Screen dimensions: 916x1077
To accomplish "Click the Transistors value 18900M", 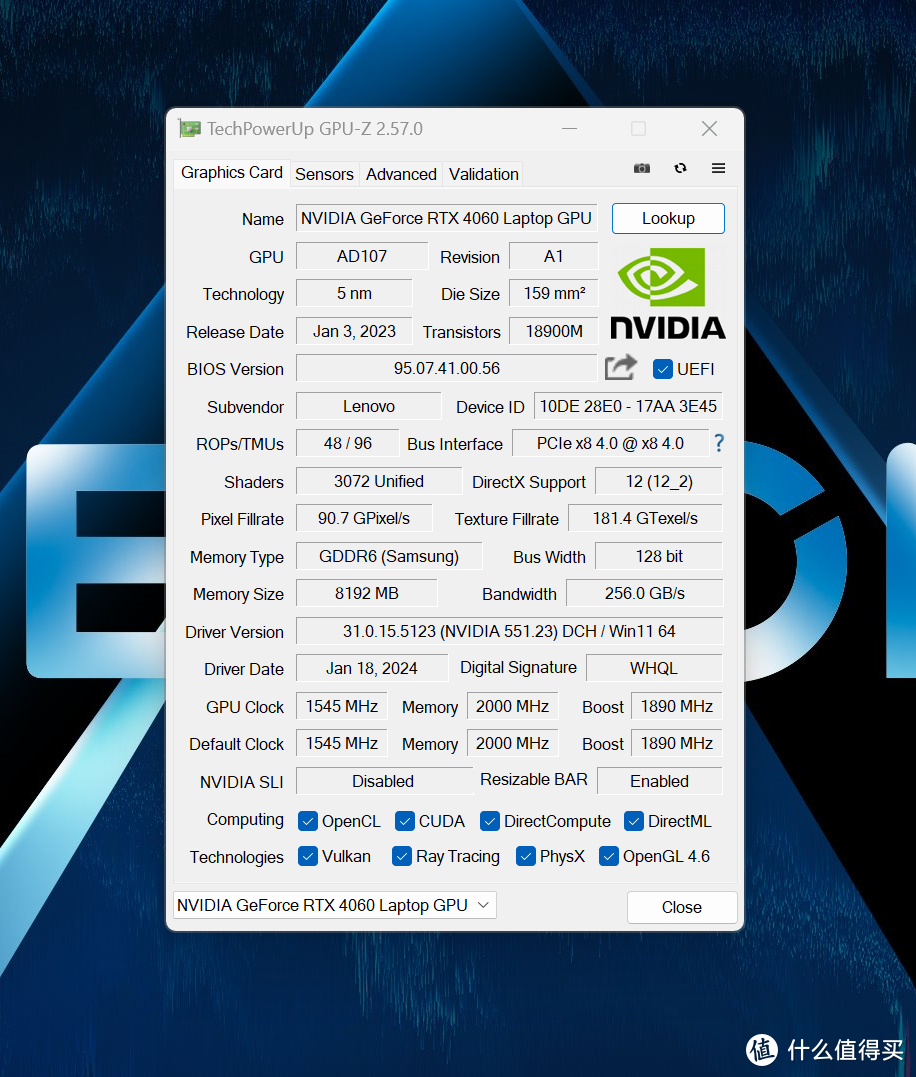I will click(x=553, y=331).
